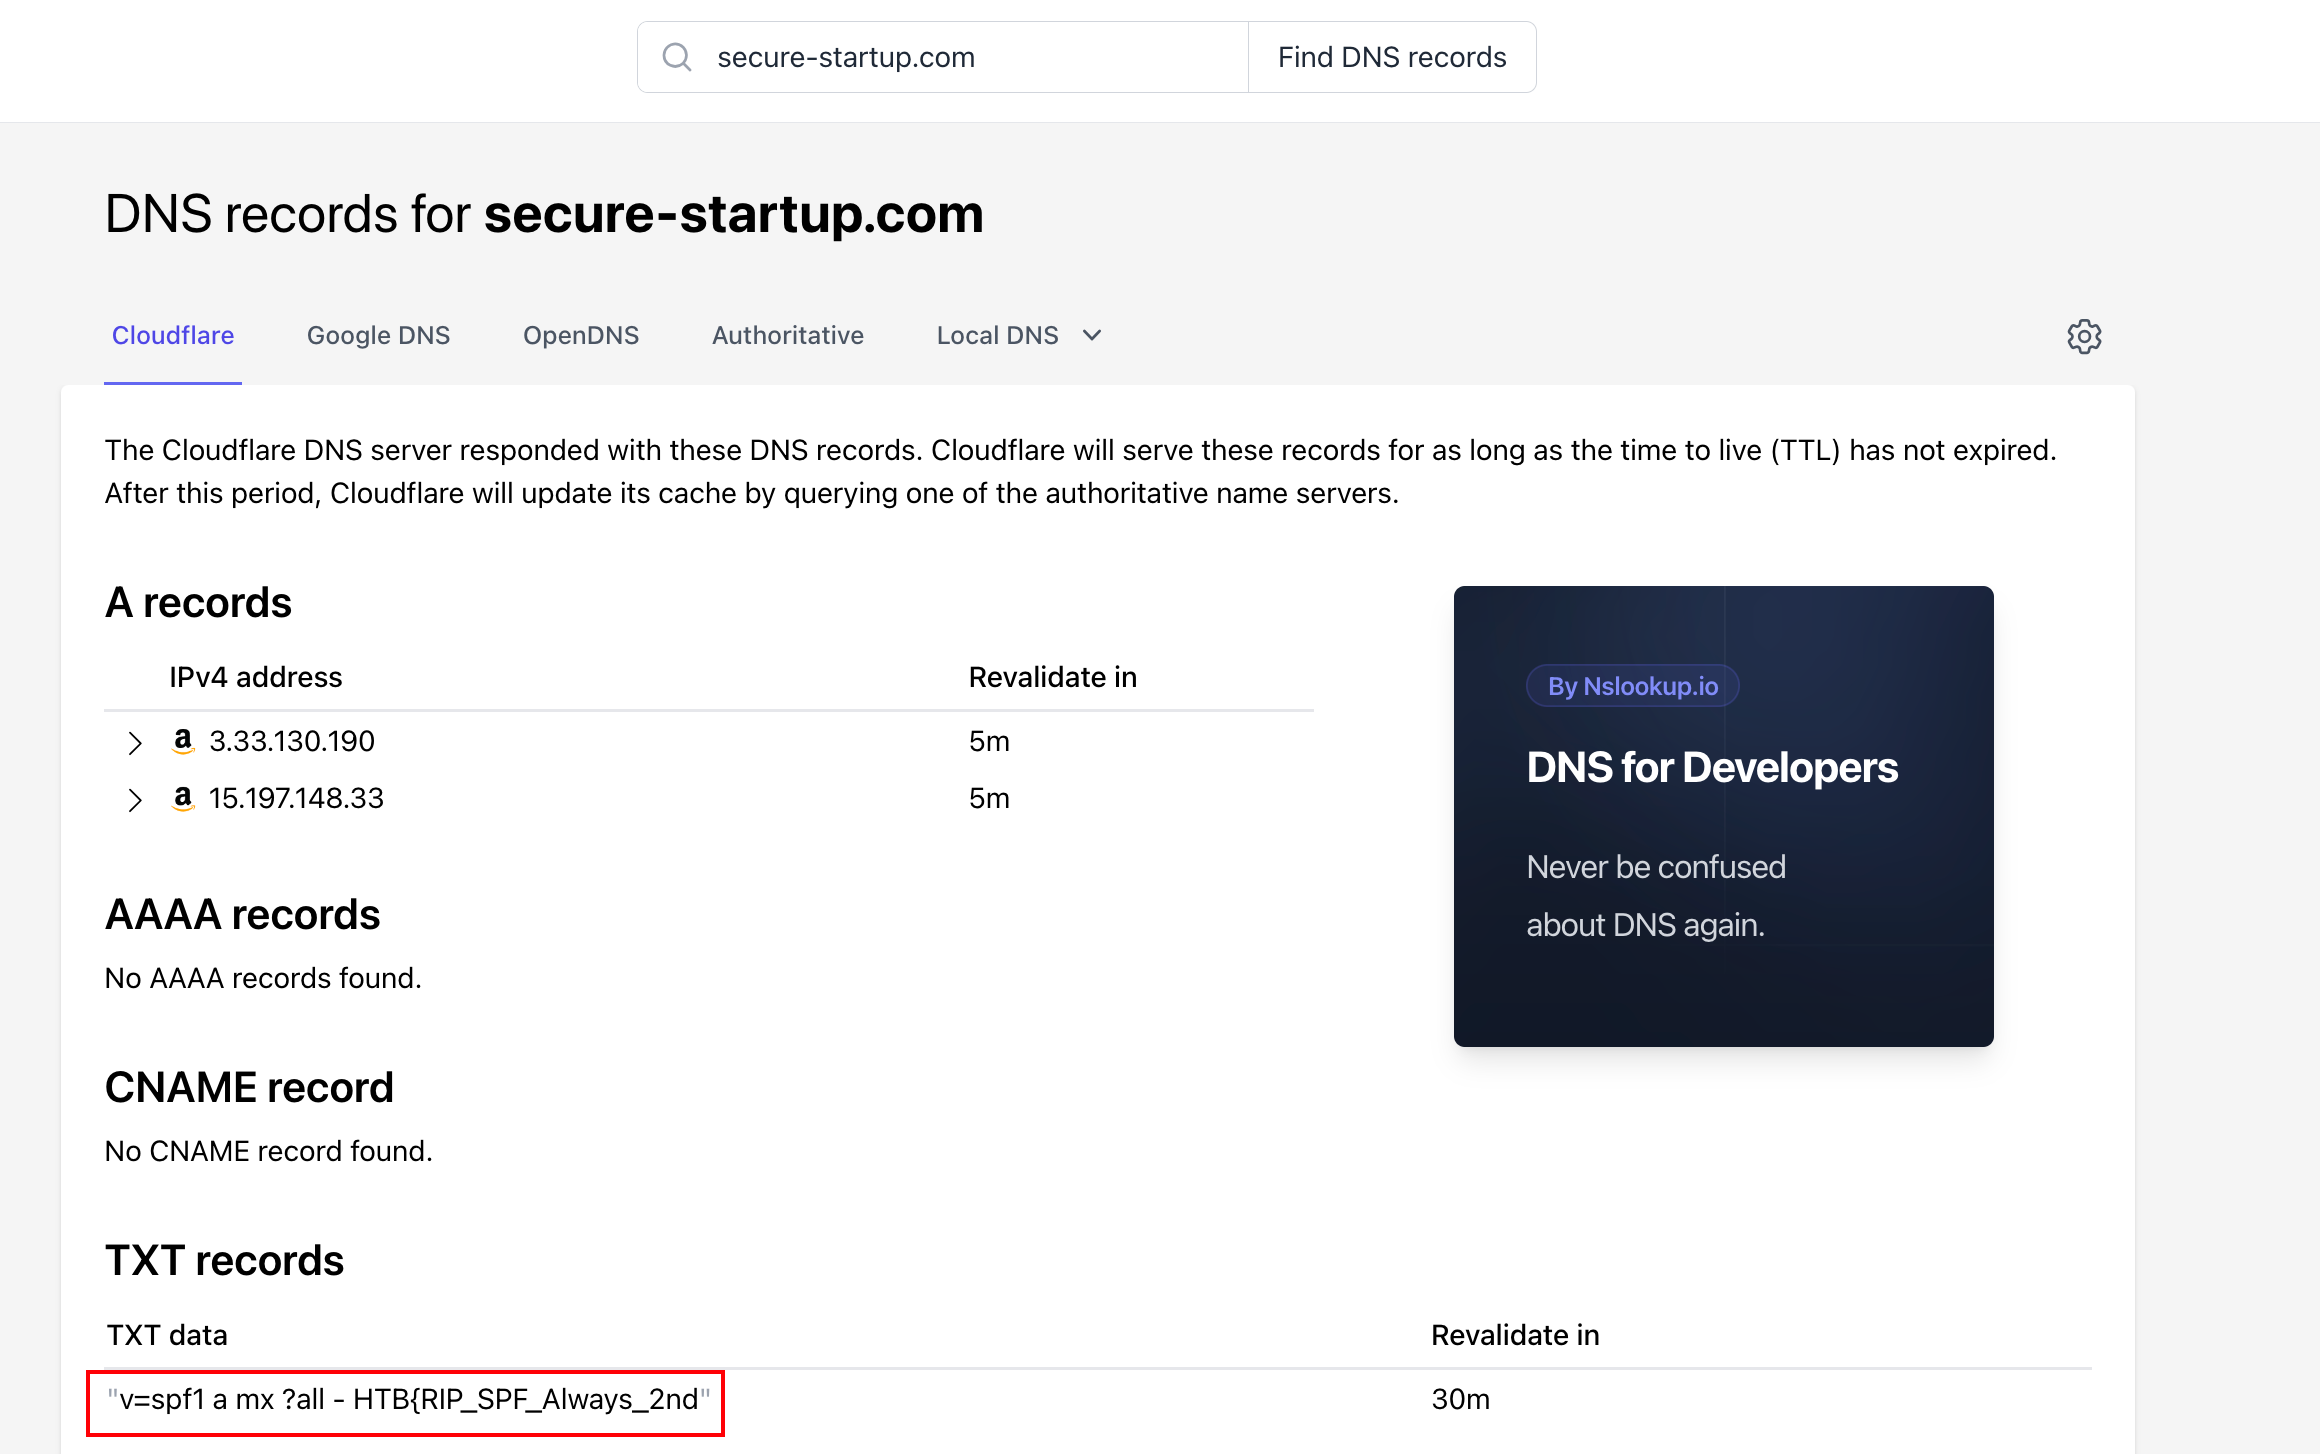Viewport: 2320px width, 1454px height.
Task: Open the DNS for Developers promo card
Action: [1724, 816]
